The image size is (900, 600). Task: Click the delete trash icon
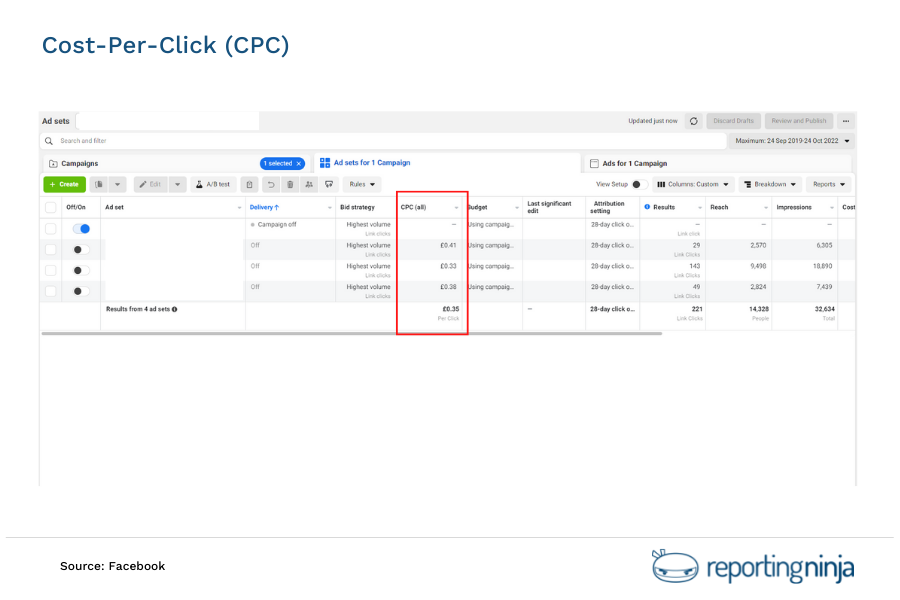290,184
